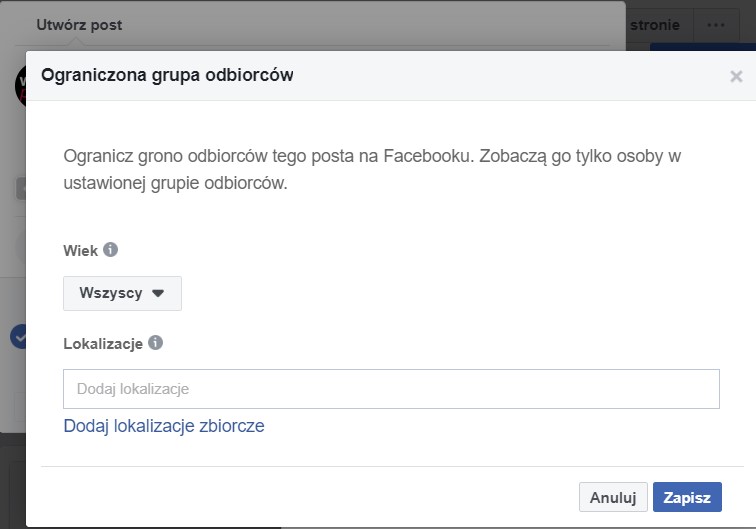Show info tooltip next to Wiek
Image resolution: width=756 pixels, height=529 pixels.
(x=110, y=250)
